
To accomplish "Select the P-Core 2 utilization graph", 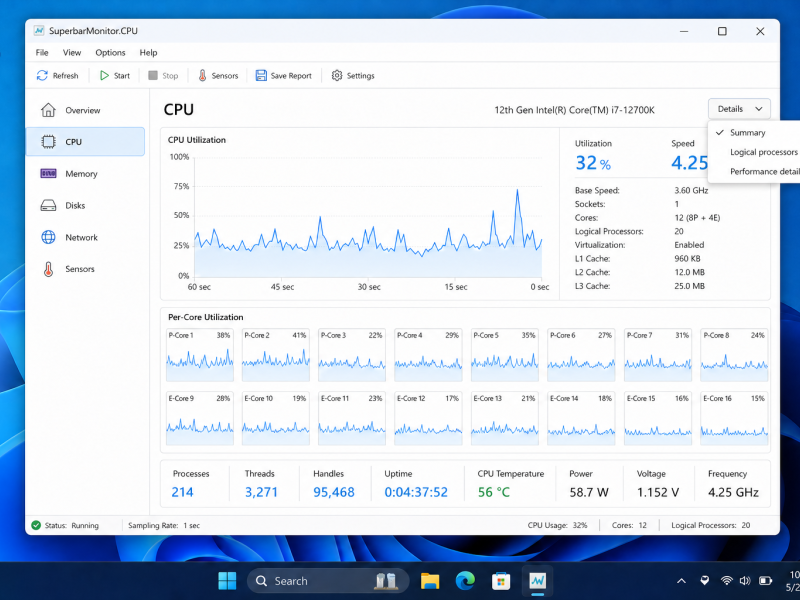I will coord(276,355).
